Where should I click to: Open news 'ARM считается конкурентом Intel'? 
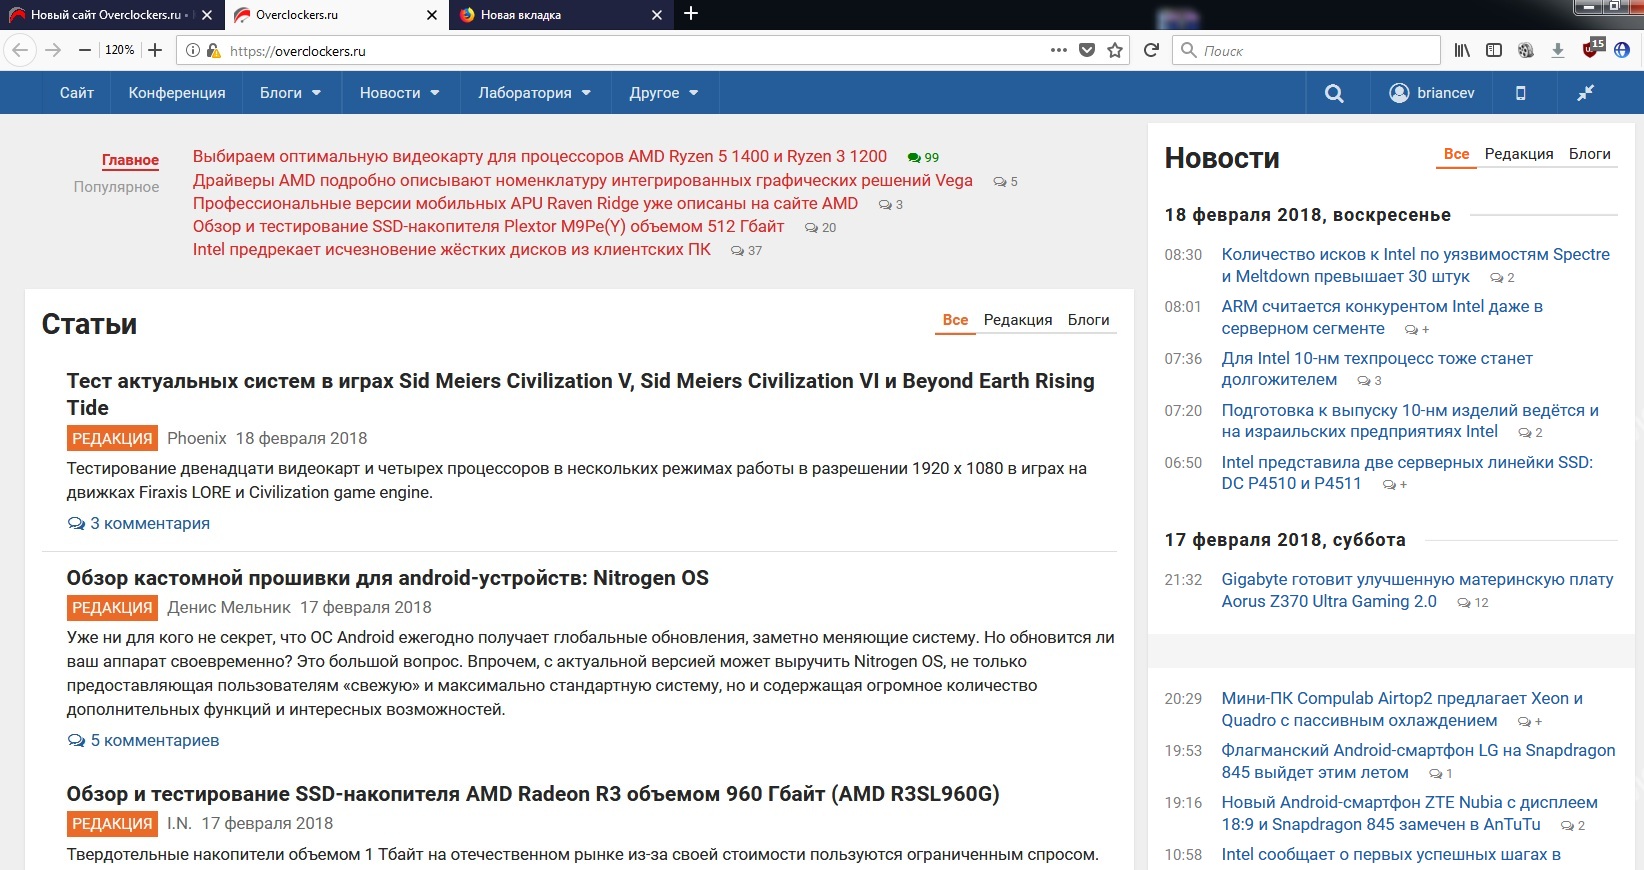(x=1382, y=317)
